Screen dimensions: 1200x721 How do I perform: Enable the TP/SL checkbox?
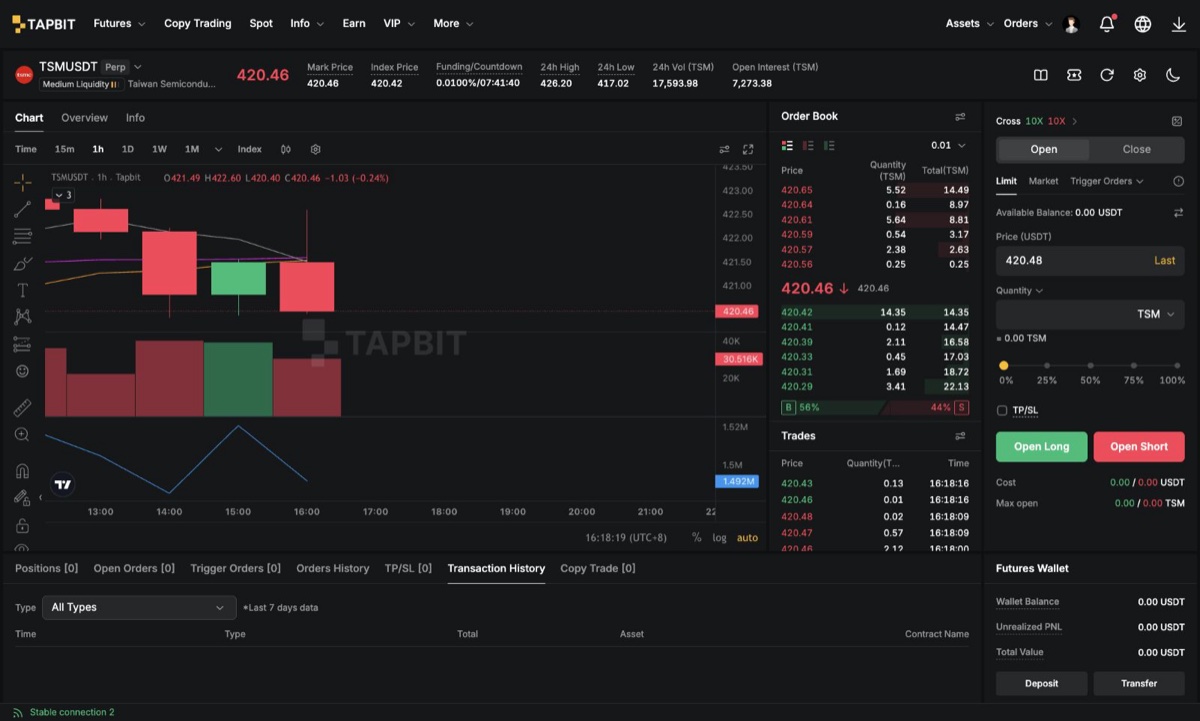tap(1002, 410)
